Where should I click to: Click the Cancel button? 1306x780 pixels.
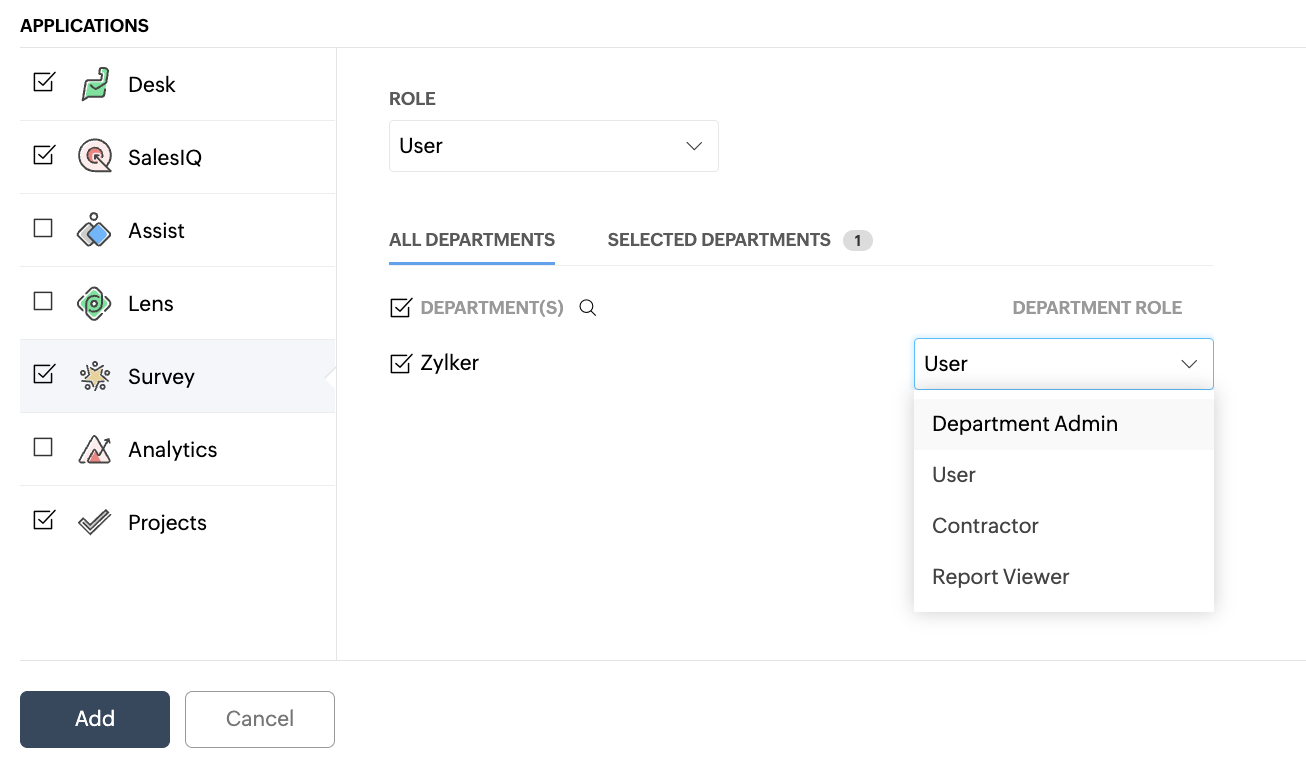click(x=259, y=719)
